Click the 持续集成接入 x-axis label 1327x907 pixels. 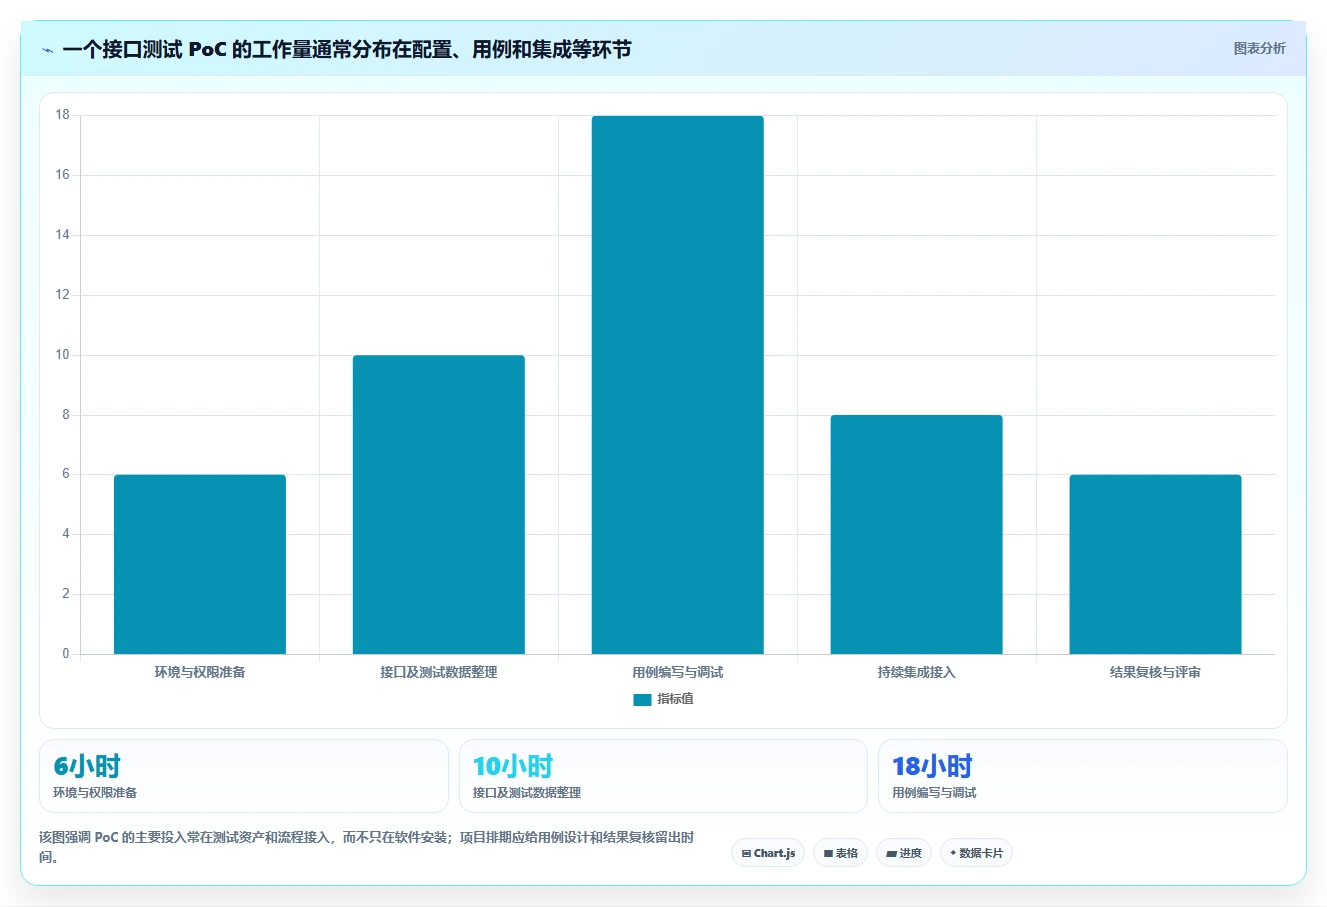(x=916, y=672)
